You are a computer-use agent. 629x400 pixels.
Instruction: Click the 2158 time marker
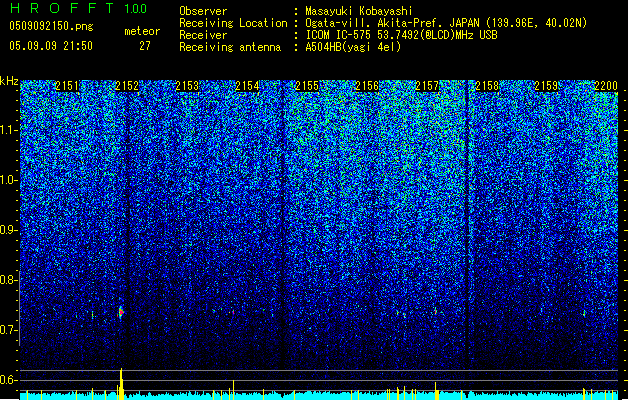pyautogui.click(x=487, y=86)
